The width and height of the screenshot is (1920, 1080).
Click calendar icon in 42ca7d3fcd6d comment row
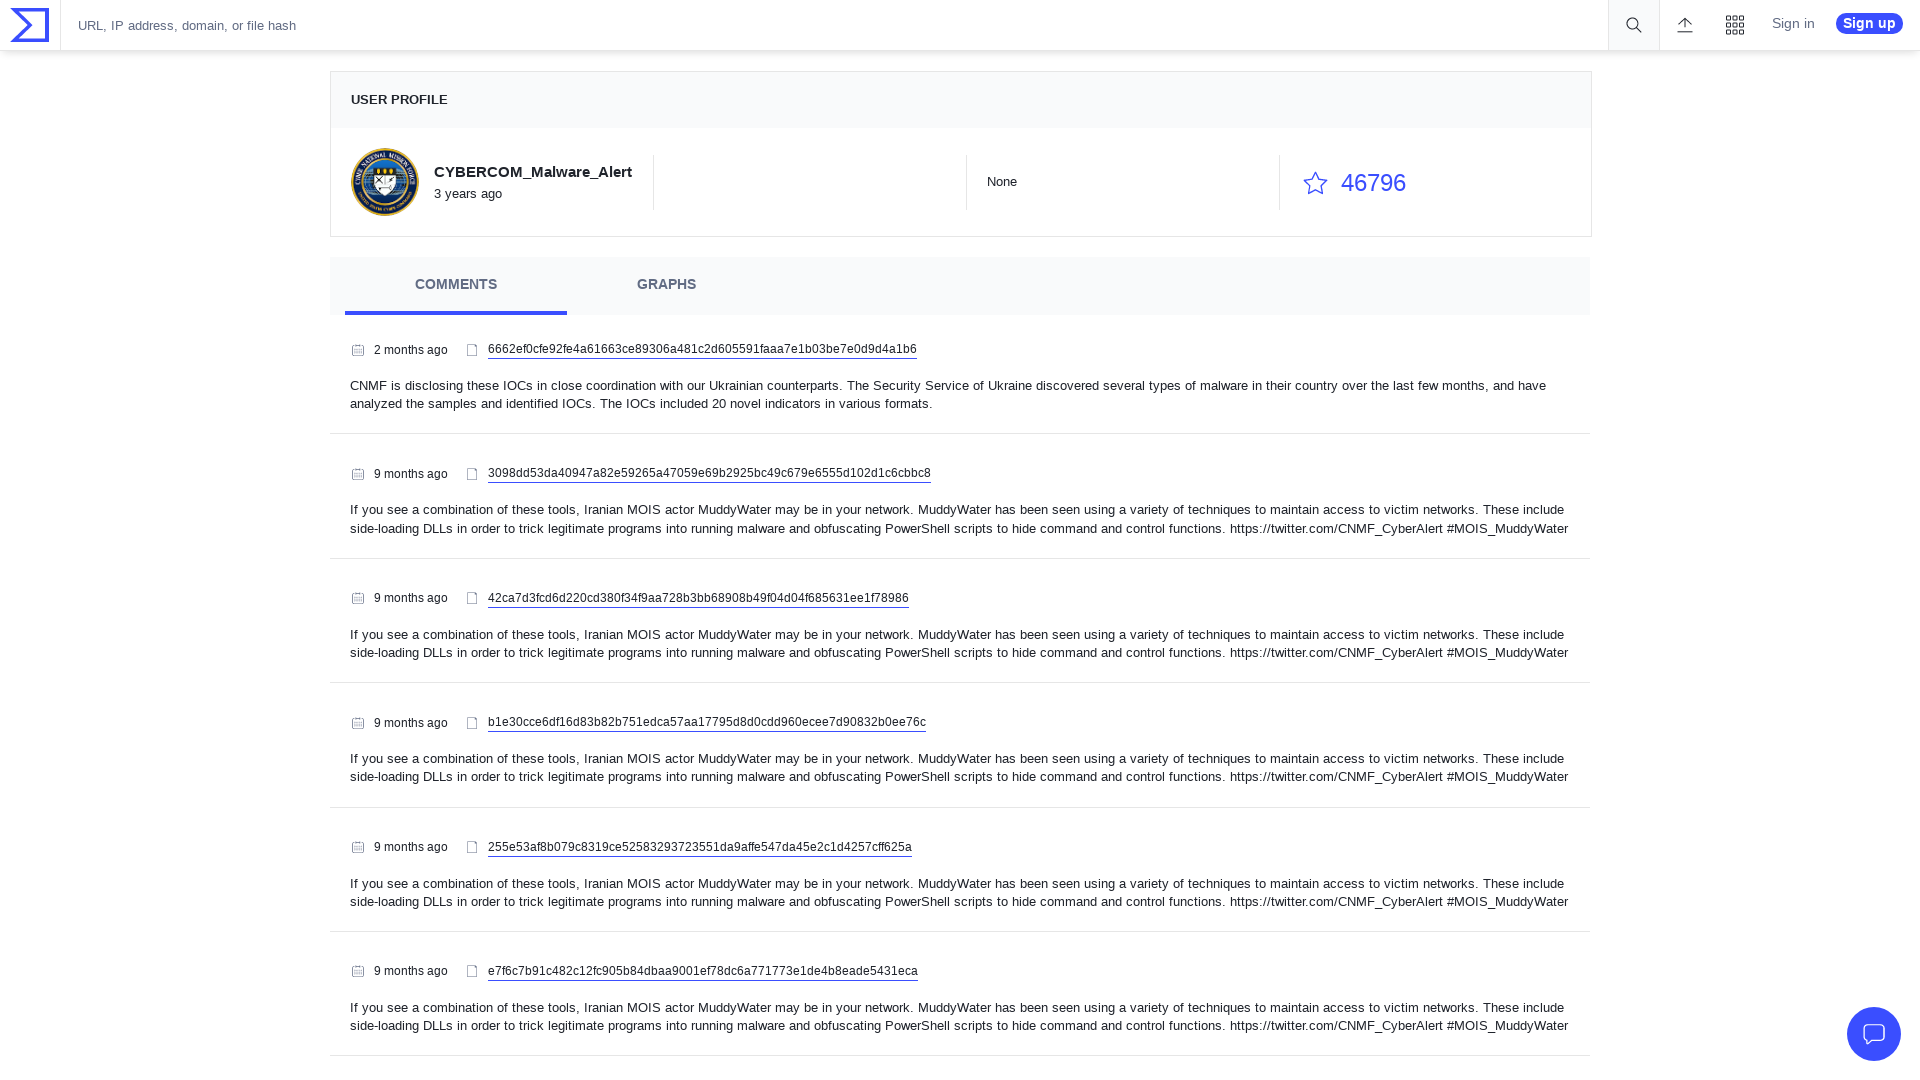point(358,598)
